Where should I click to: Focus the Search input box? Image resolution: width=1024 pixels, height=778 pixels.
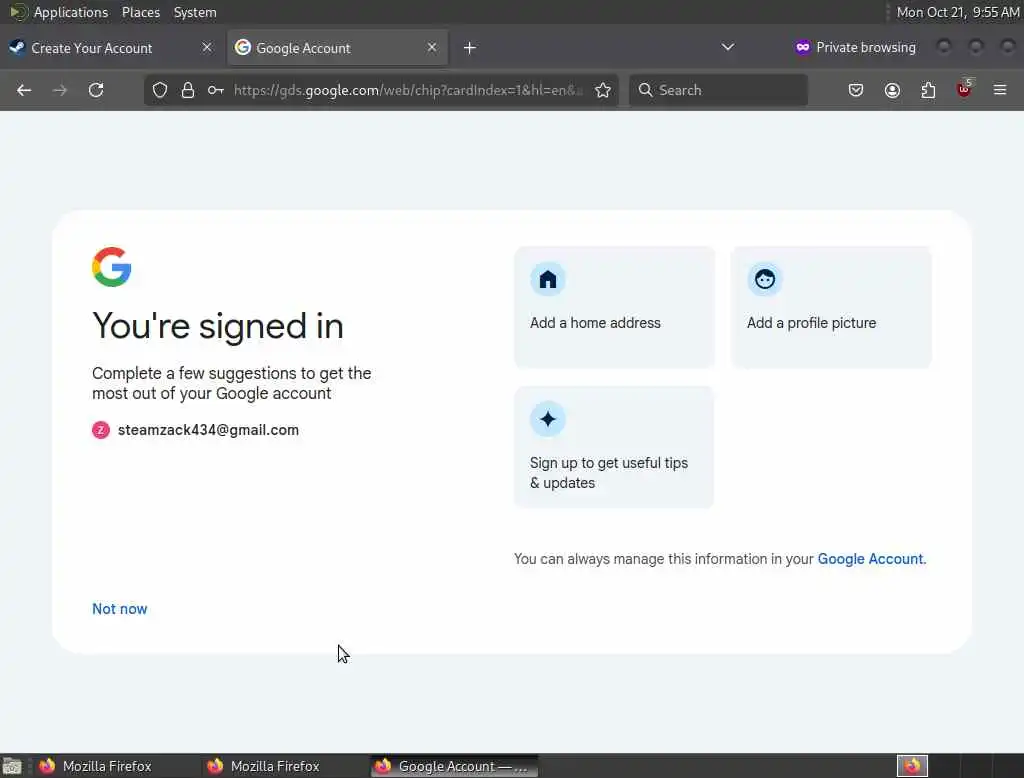(x=718, y=90)
